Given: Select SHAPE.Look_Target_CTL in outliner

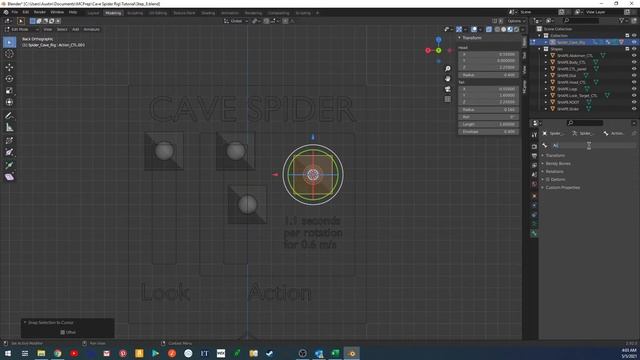Looking at the screenshot, I should (x=577, y=96).
